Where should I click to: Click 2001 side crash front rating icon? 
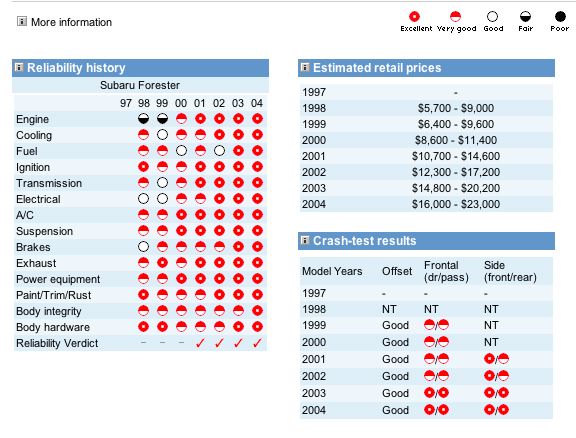point(489,359)
